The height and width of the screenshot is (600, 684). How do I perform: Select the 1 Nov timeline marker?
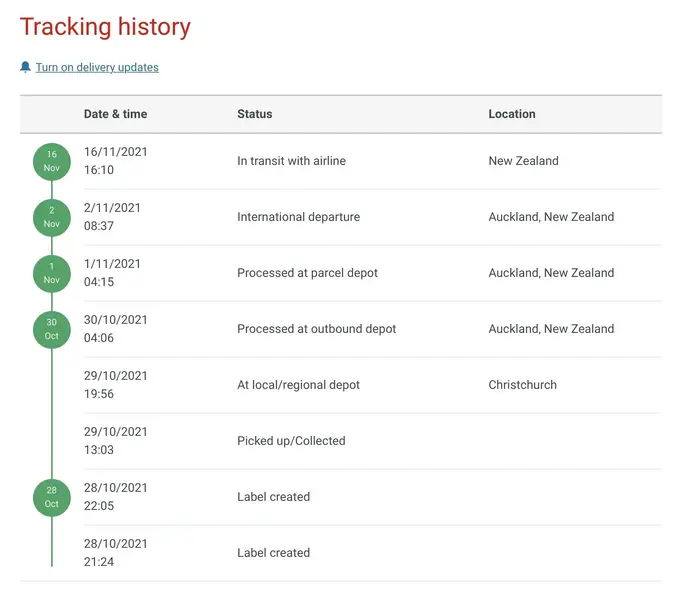52,273
